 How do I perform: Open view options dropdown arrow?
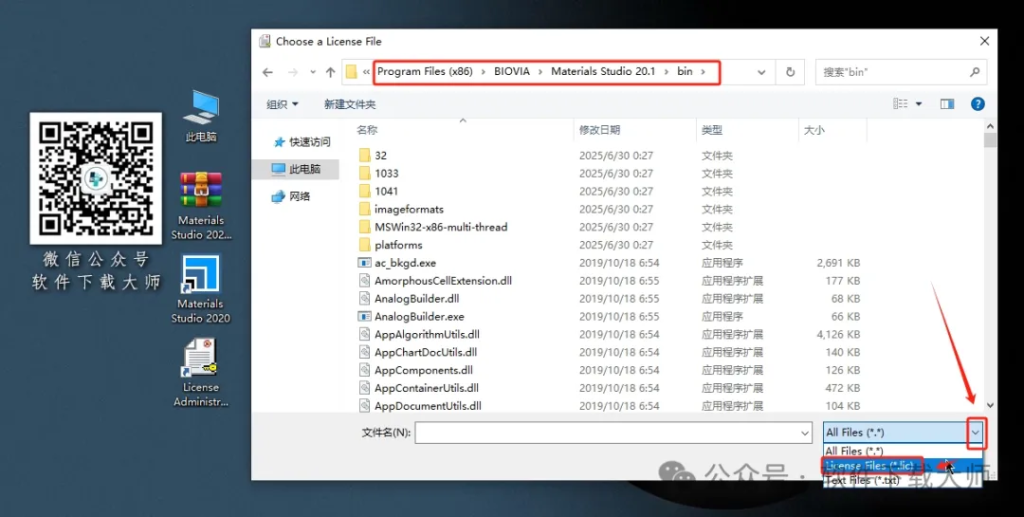[x=919, y=104]
